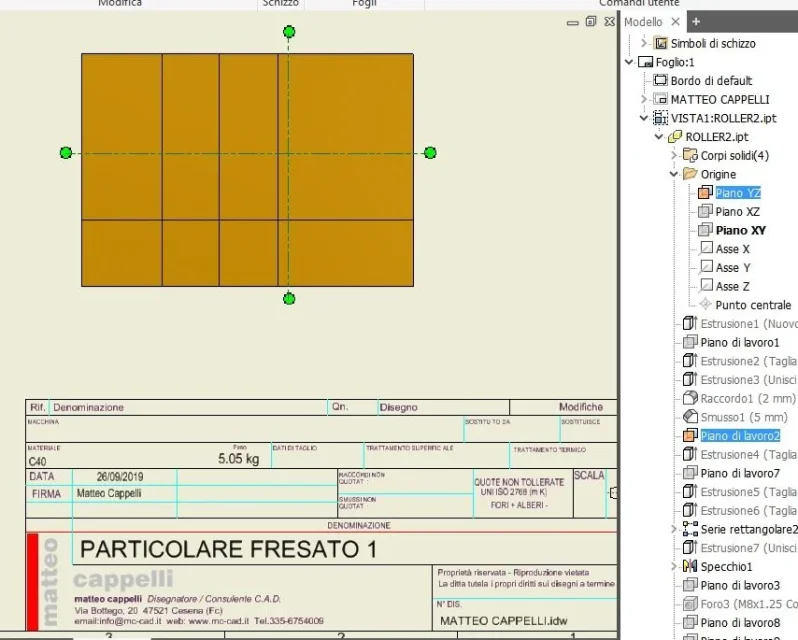Click the 5.05 kg weight value

(239, 458)
